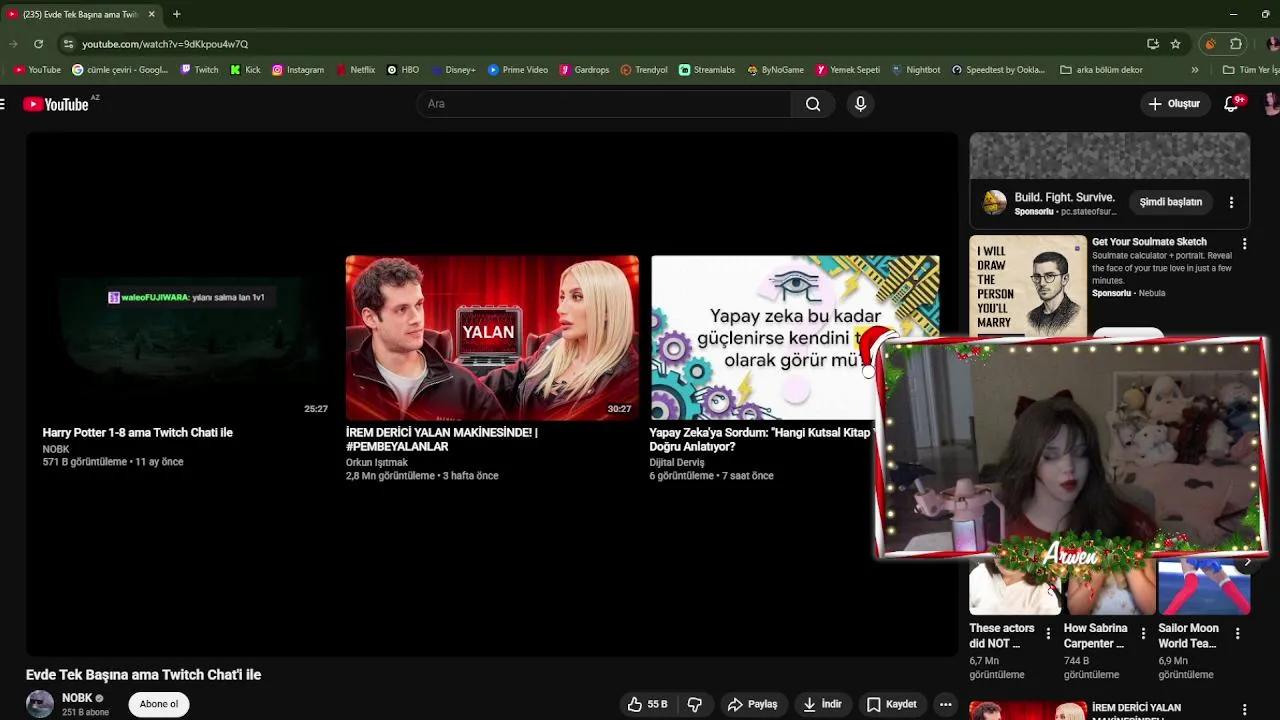This screenshot has height=720, width=1280.
Task: Click the Harry Potter 1-8 video title
Action: click(x=137, y=433)
